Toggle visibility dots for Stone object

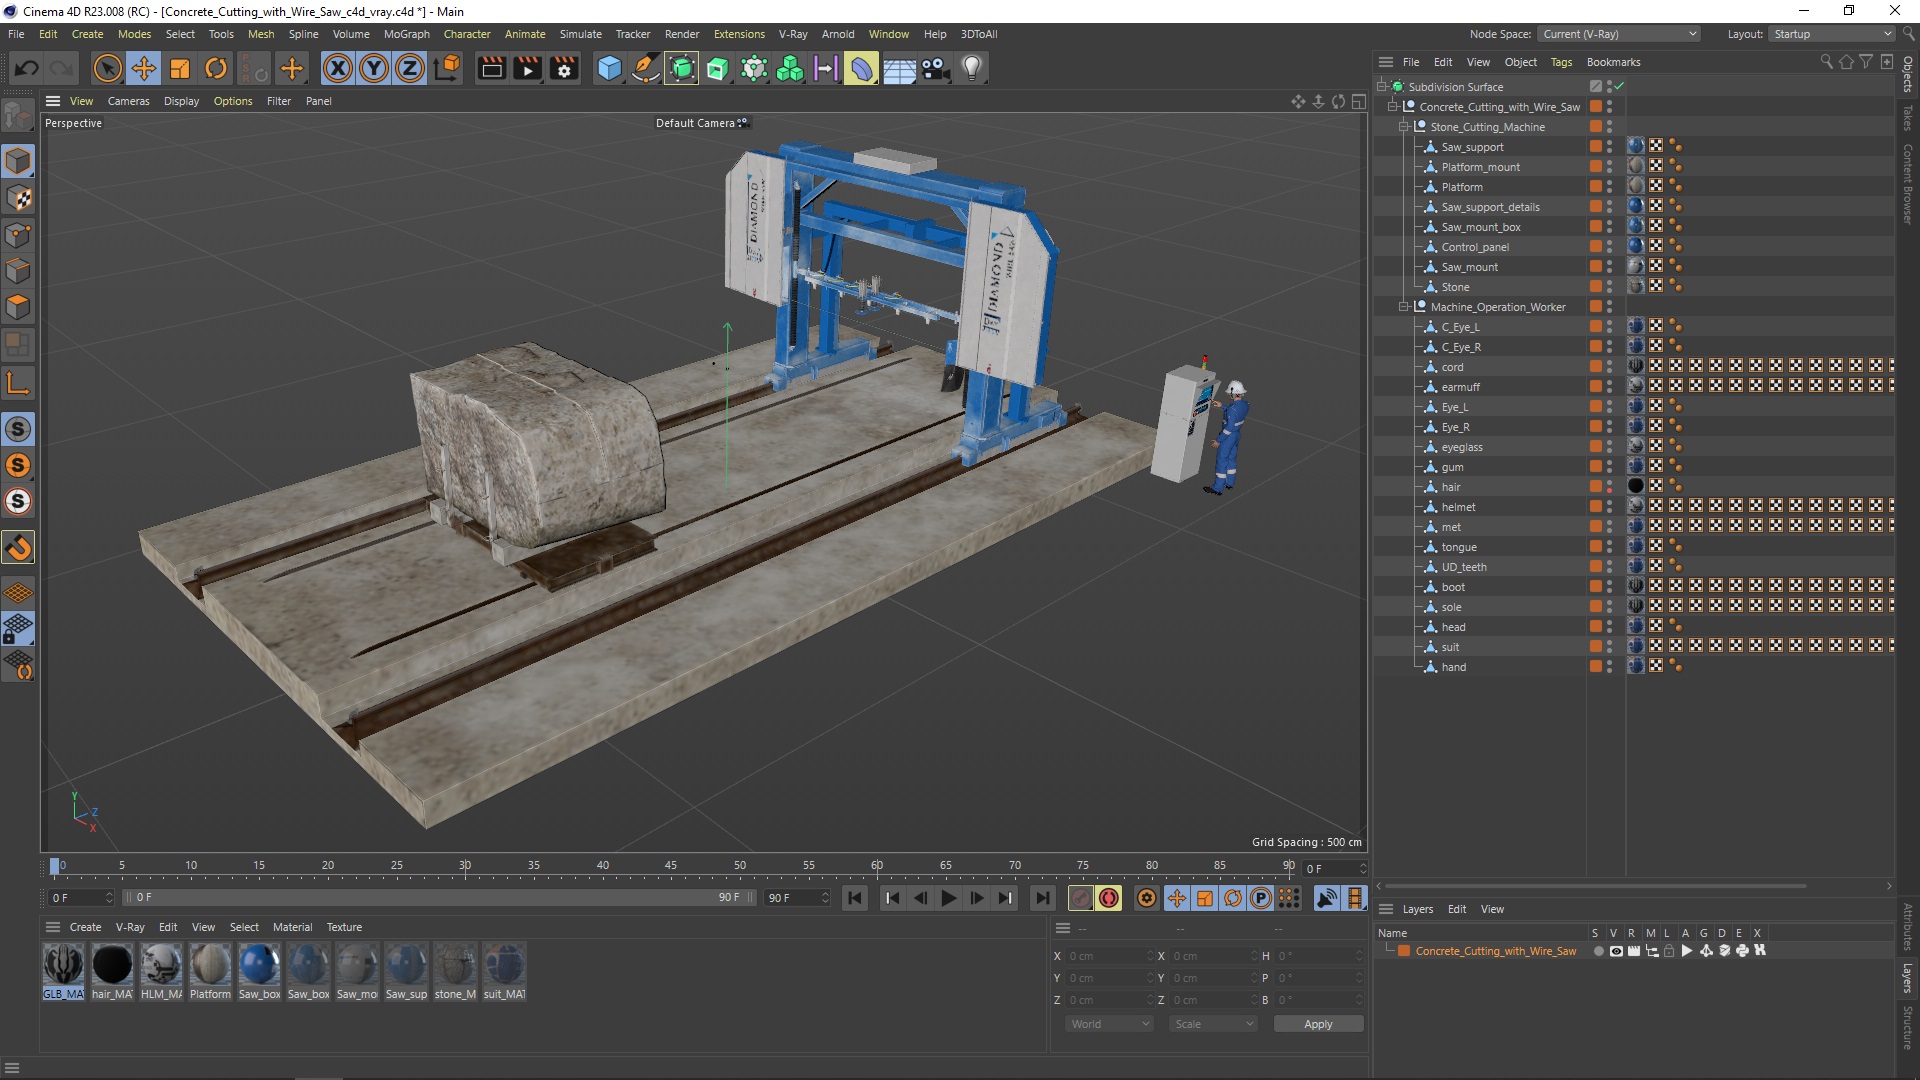(1609, 287)
